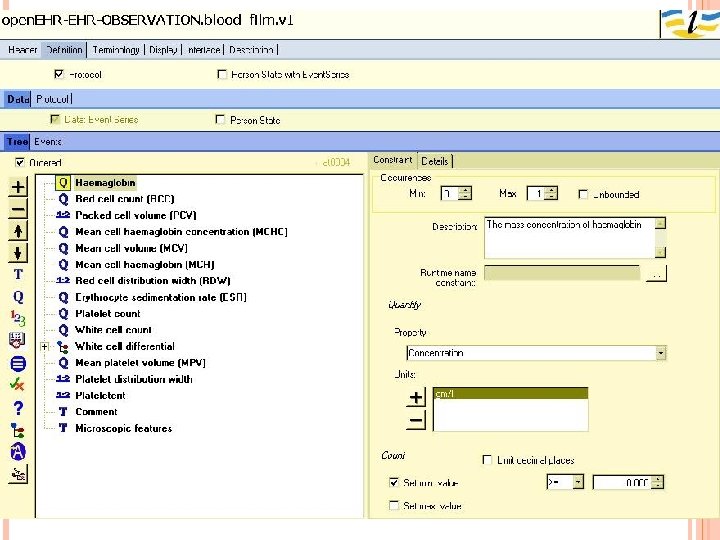This screenshot has height=540, width=720.
Task: Adjust the Min occurrences spinner
Action: pyautogui.click(x=465, y=193)
